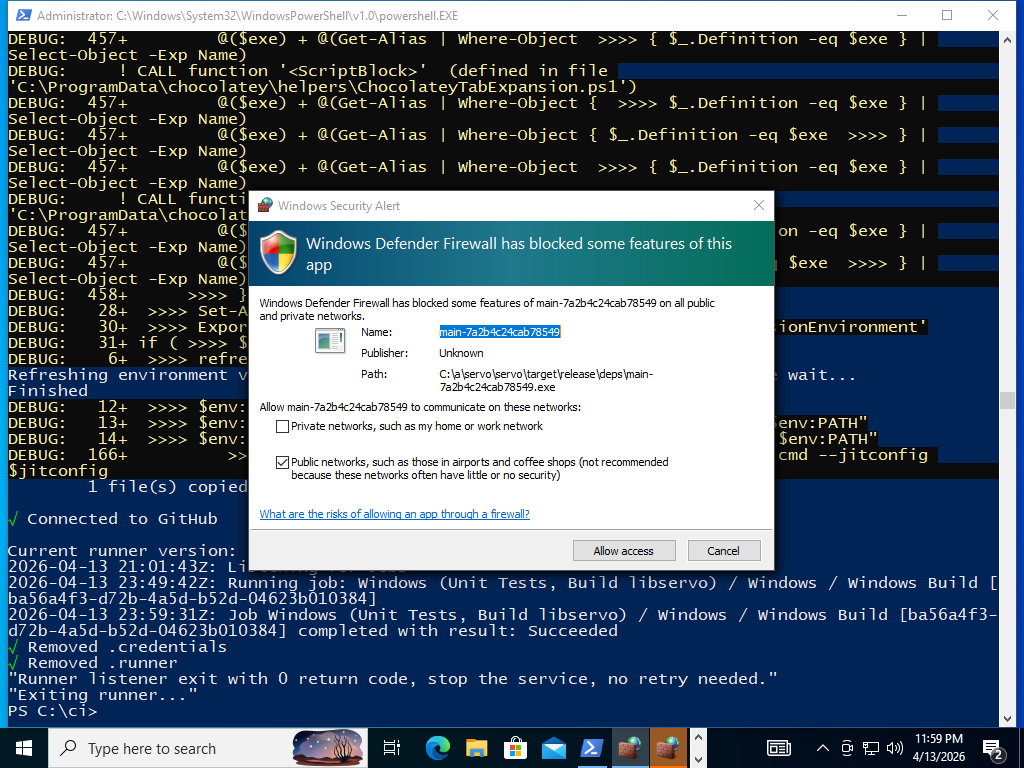Open File Explorer from the taskbar
1024x768 pixels.
click(x=476, y=748)
